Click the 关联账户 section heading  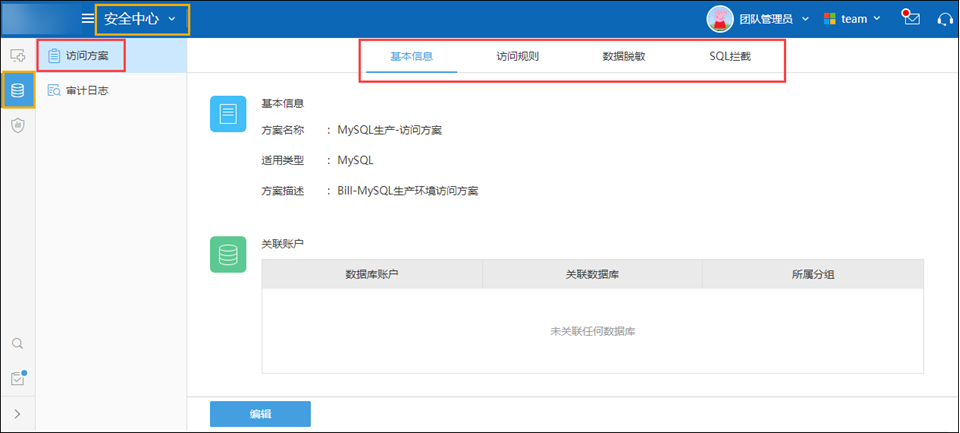pyautogui.click(x=283, y=243)
